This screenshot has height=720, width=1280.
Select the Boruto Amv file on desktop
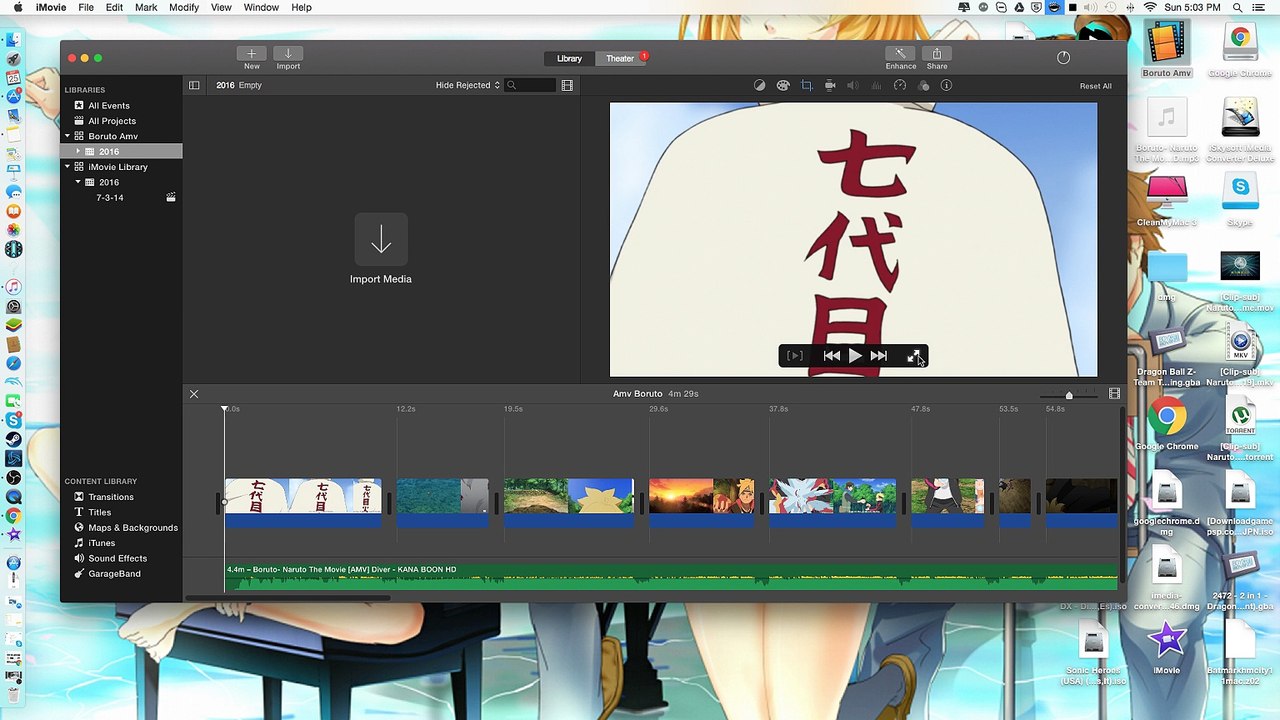click(1166, 49)
